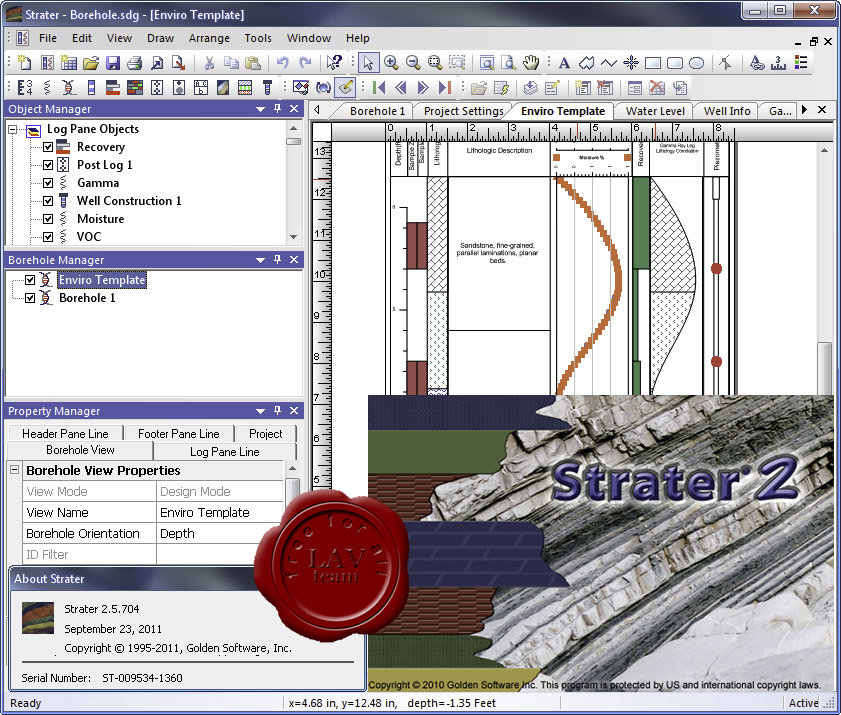The height and width of the screenshot is (715, 841).
Task: Save the project with the floppy disk icon
Action: [113, 63]
